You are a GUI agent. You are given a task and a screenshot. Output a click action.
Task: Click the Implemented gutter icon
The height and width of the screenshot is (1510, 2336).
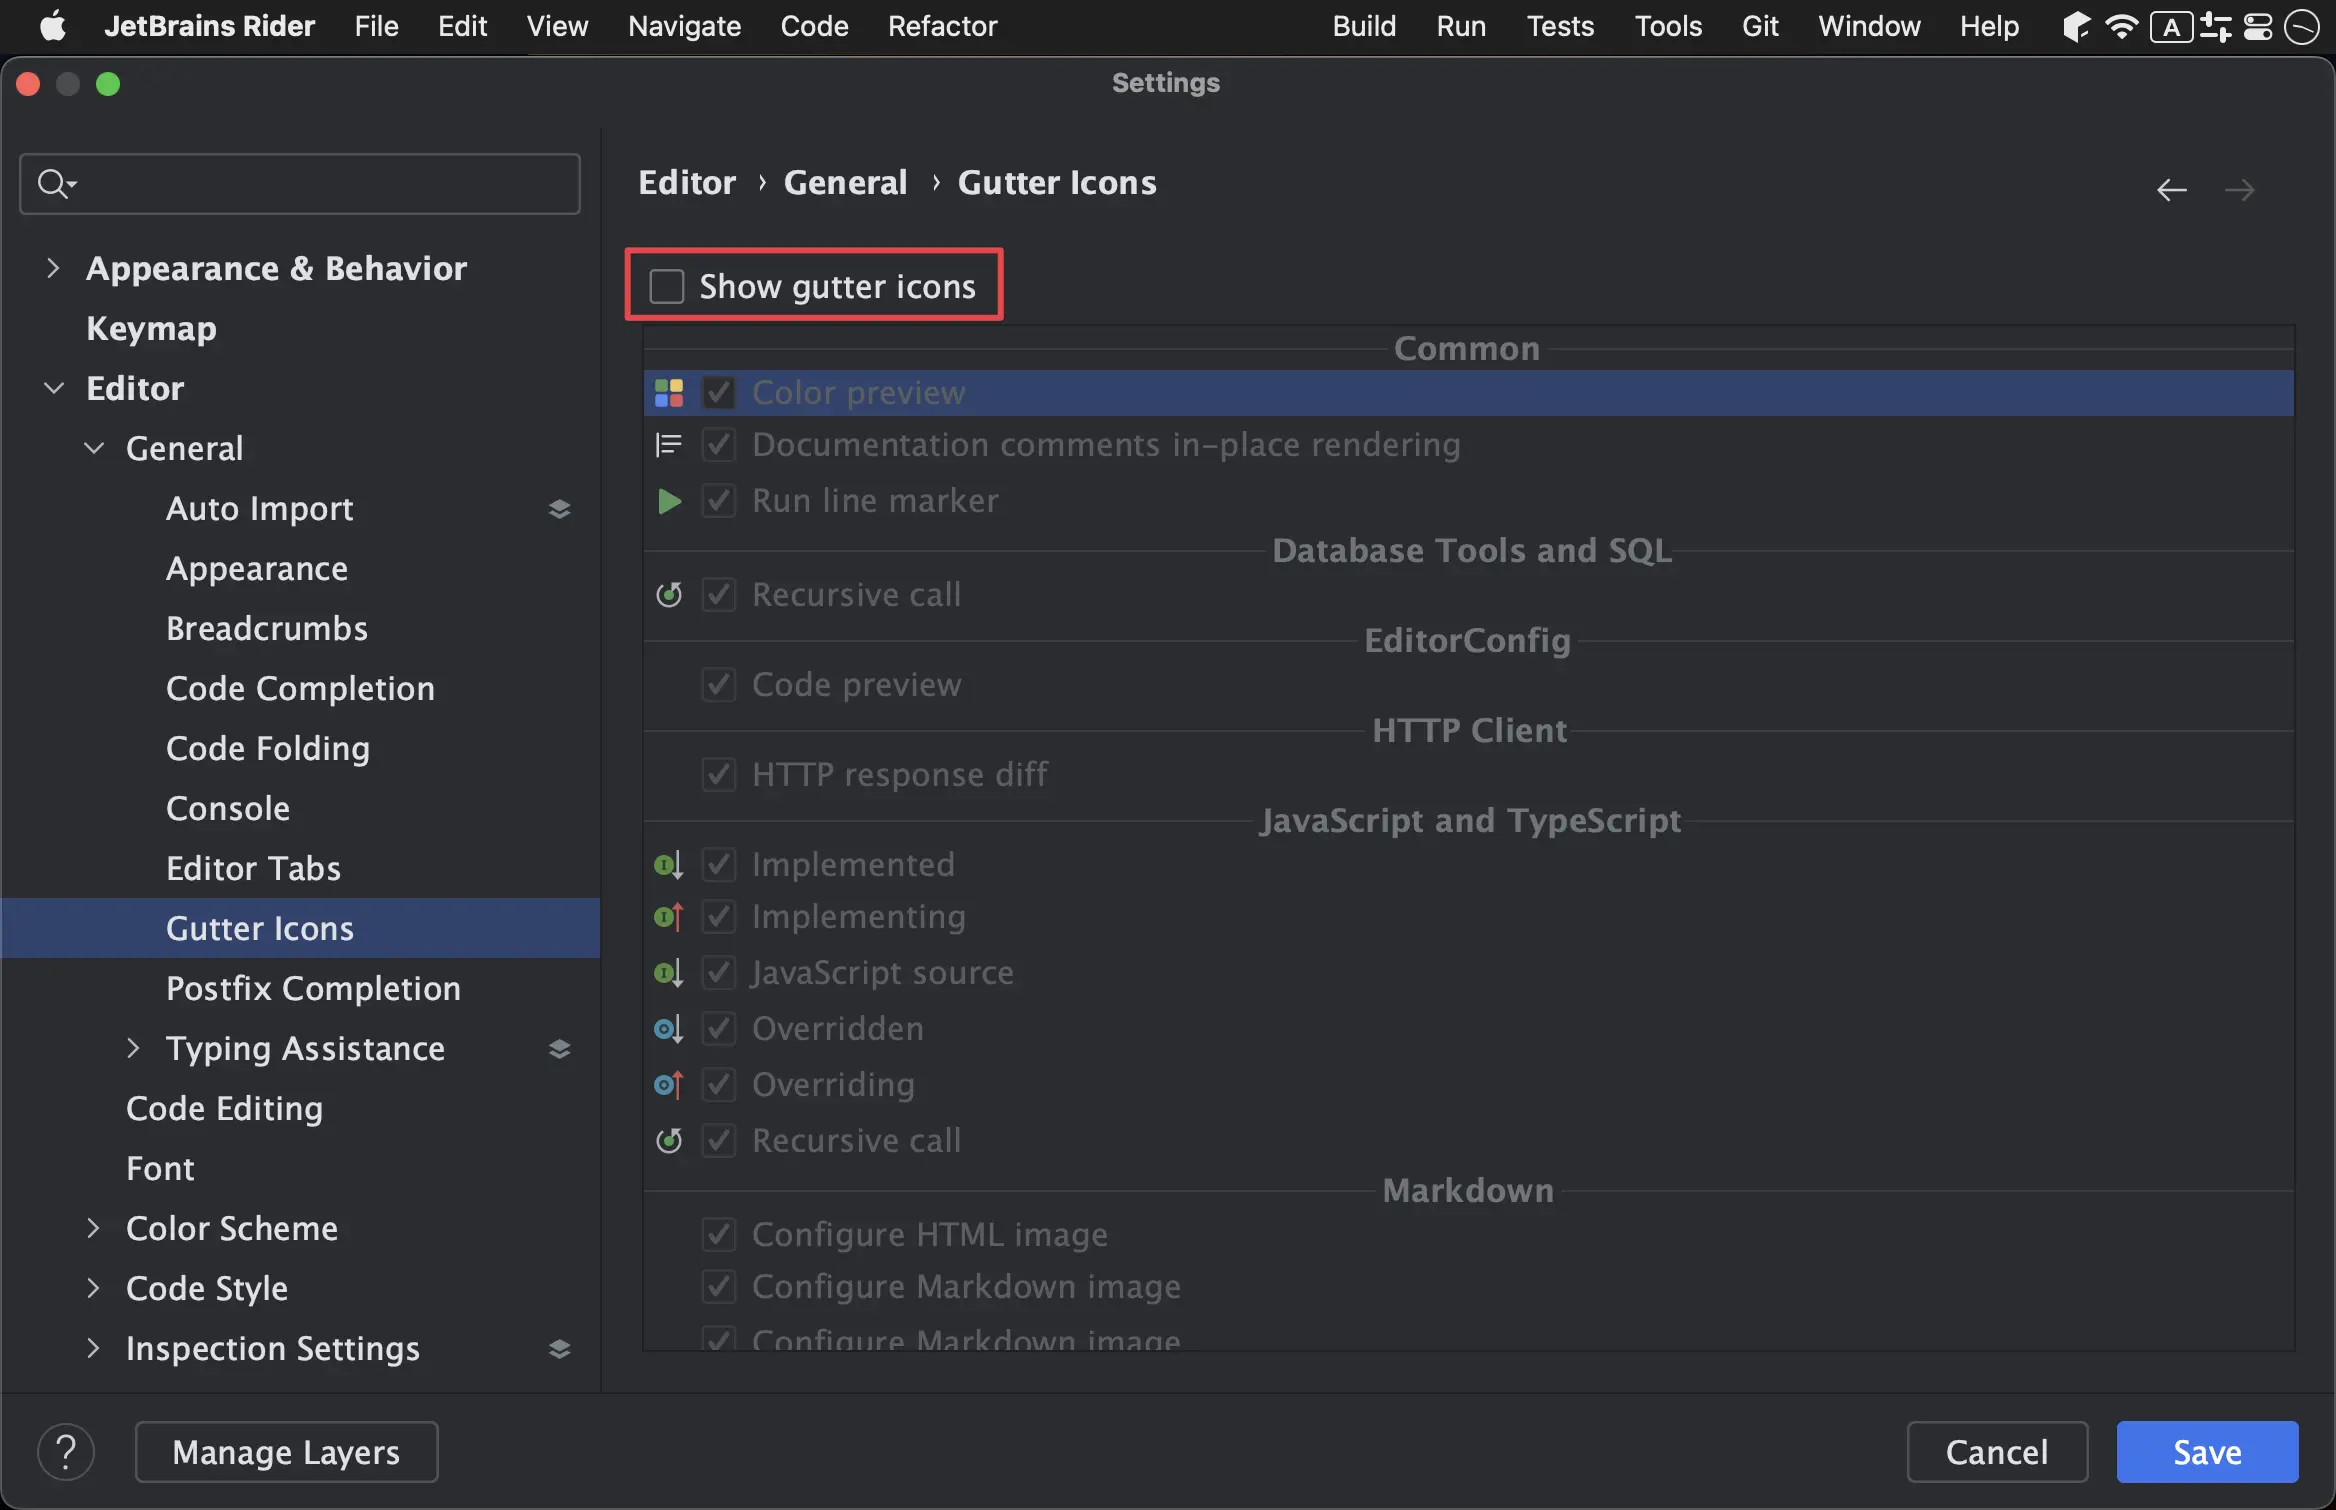(x=669, y=864)
